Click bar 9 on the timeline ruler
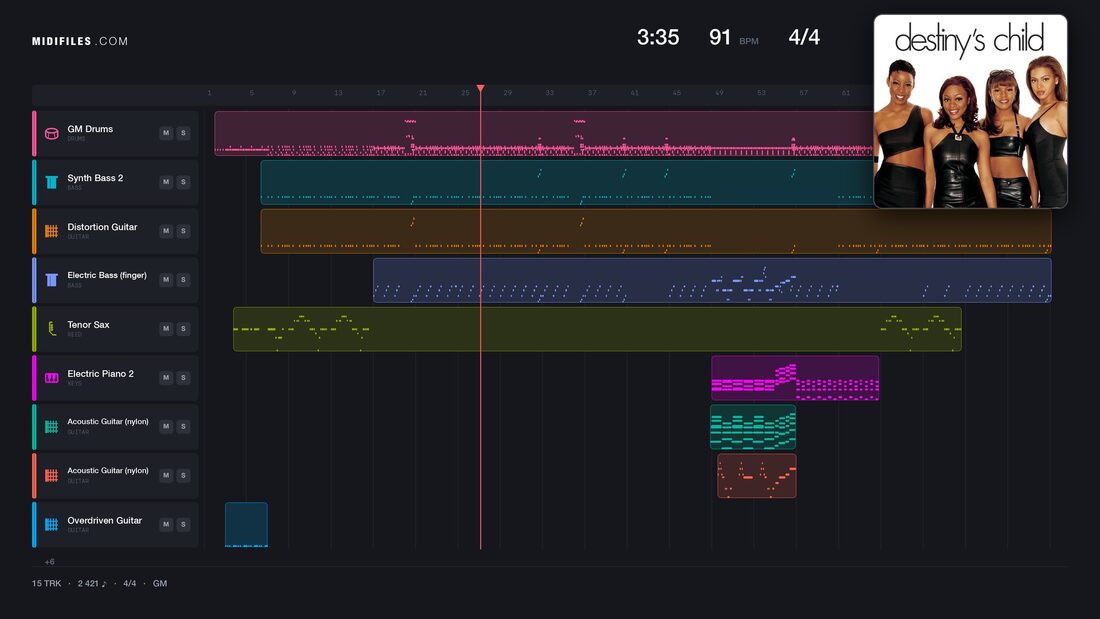Viewport: 1100px width, 619px height. pyautogui.click(x=294, y=93)
